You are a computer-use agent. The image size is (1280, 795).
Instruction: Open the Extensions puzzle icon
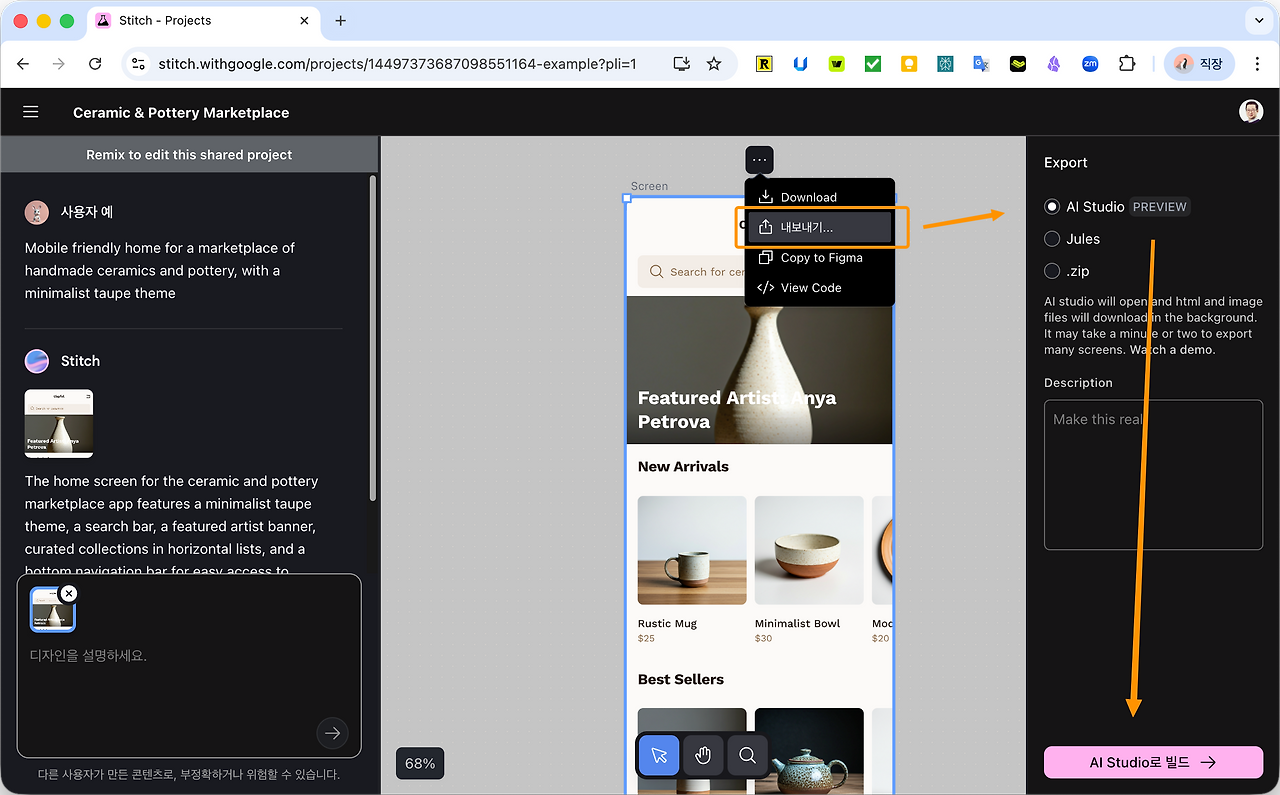[x=1127, y=64]
